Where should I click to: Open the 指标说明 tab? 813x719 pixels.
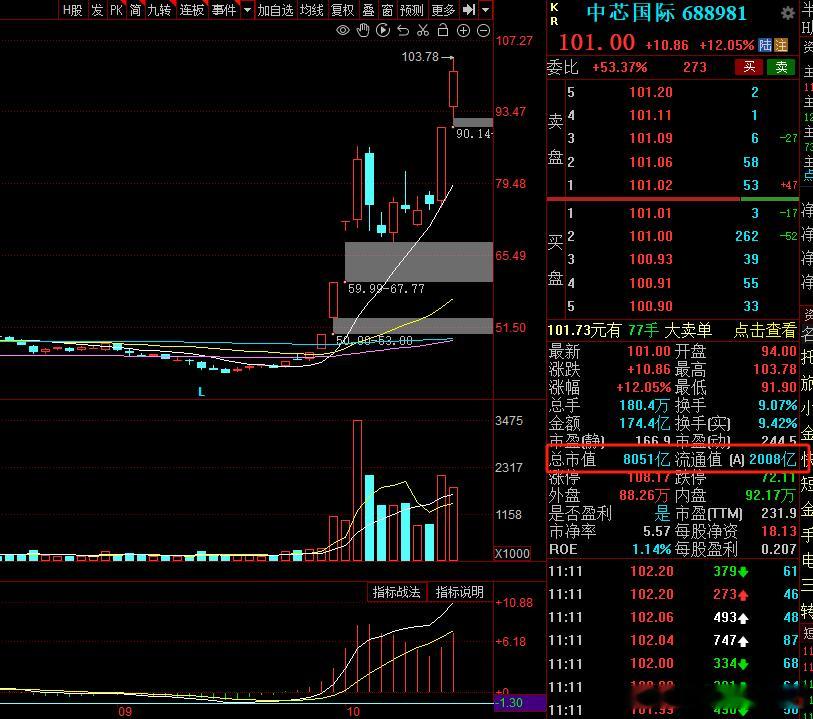coord(460,592)
